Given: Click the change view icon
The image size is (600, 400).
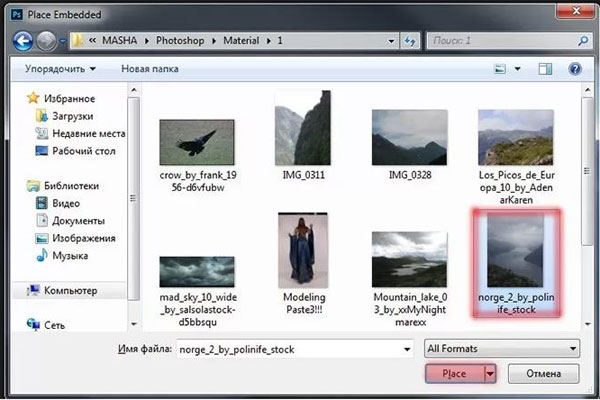Looking at the screenshot, I should pyautogui.click(x=500, y=69).
